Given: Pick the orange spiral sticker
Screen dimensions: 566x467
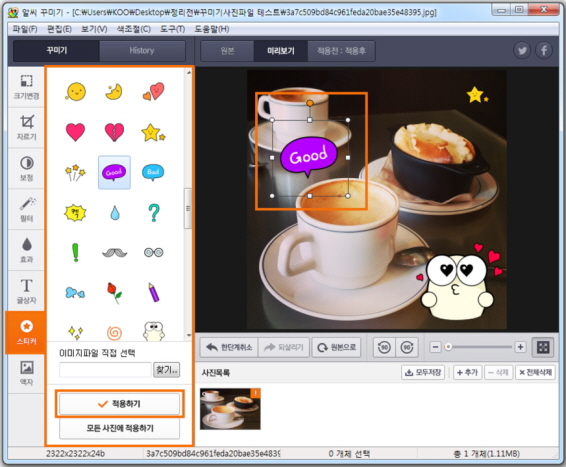Looking at the screenshot, I should click(114, 333).
